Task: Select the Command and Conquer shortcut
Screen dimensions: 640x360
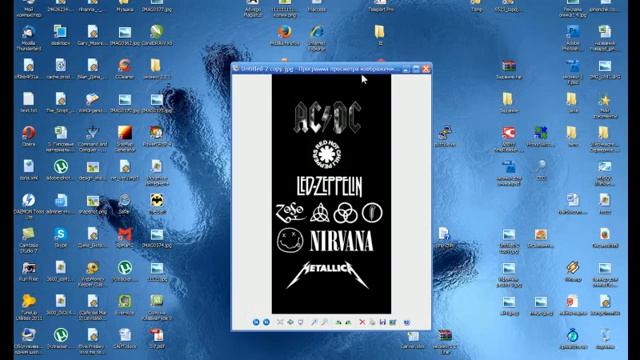Action: [x=93, y=139]
